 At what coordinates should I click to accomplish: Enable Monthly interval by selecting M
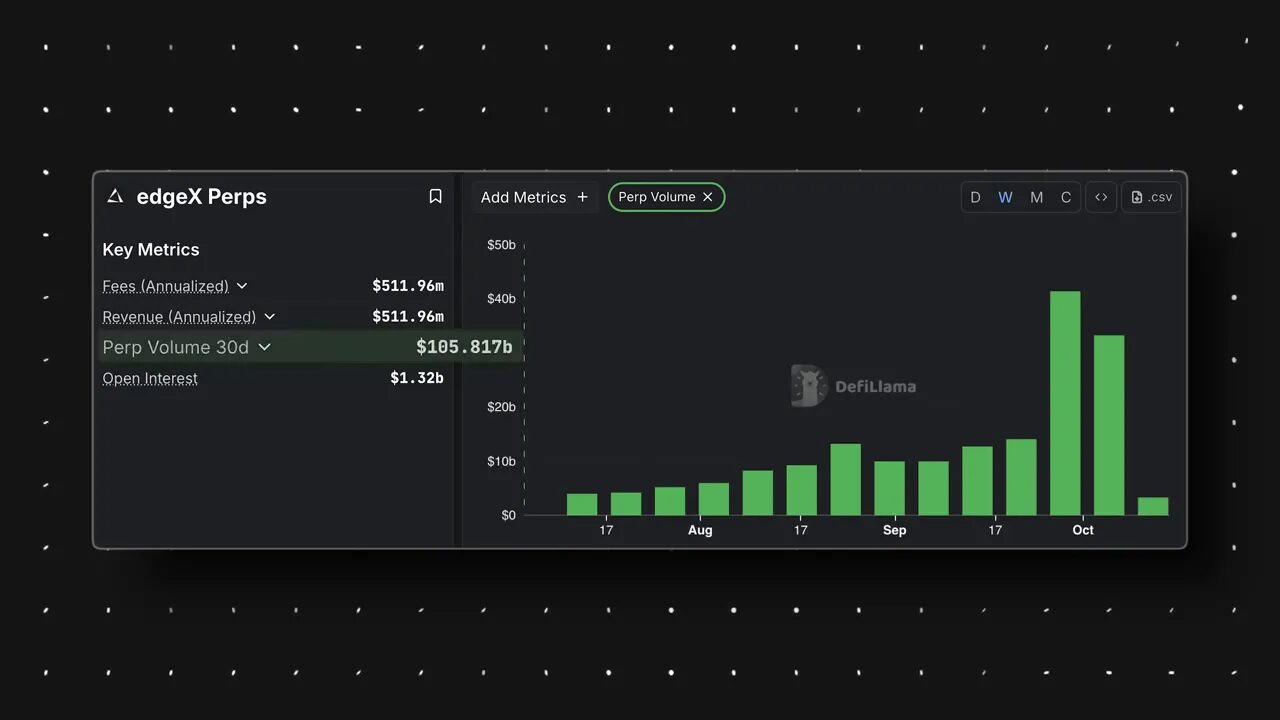(1036, 197)
